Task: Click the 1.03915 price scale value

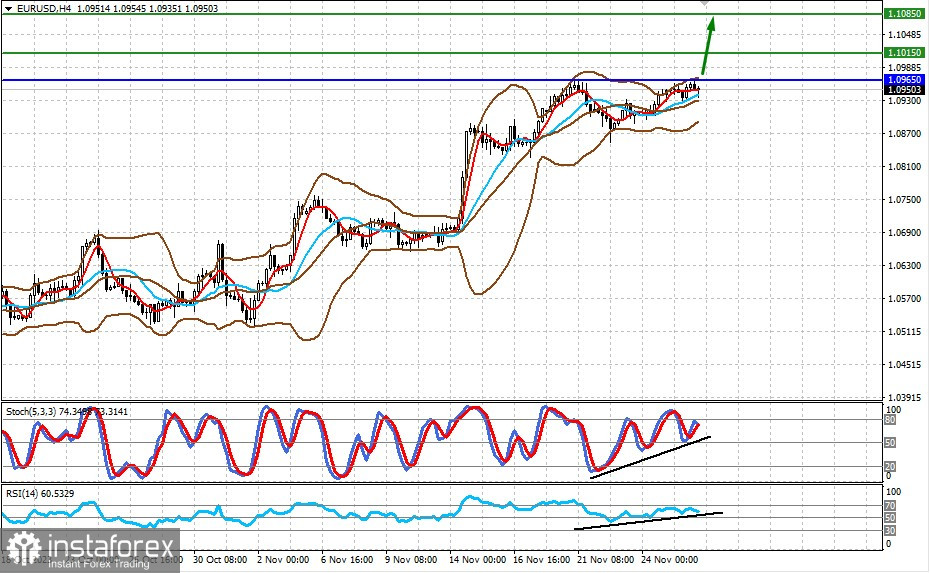Action: coord(904,397)
